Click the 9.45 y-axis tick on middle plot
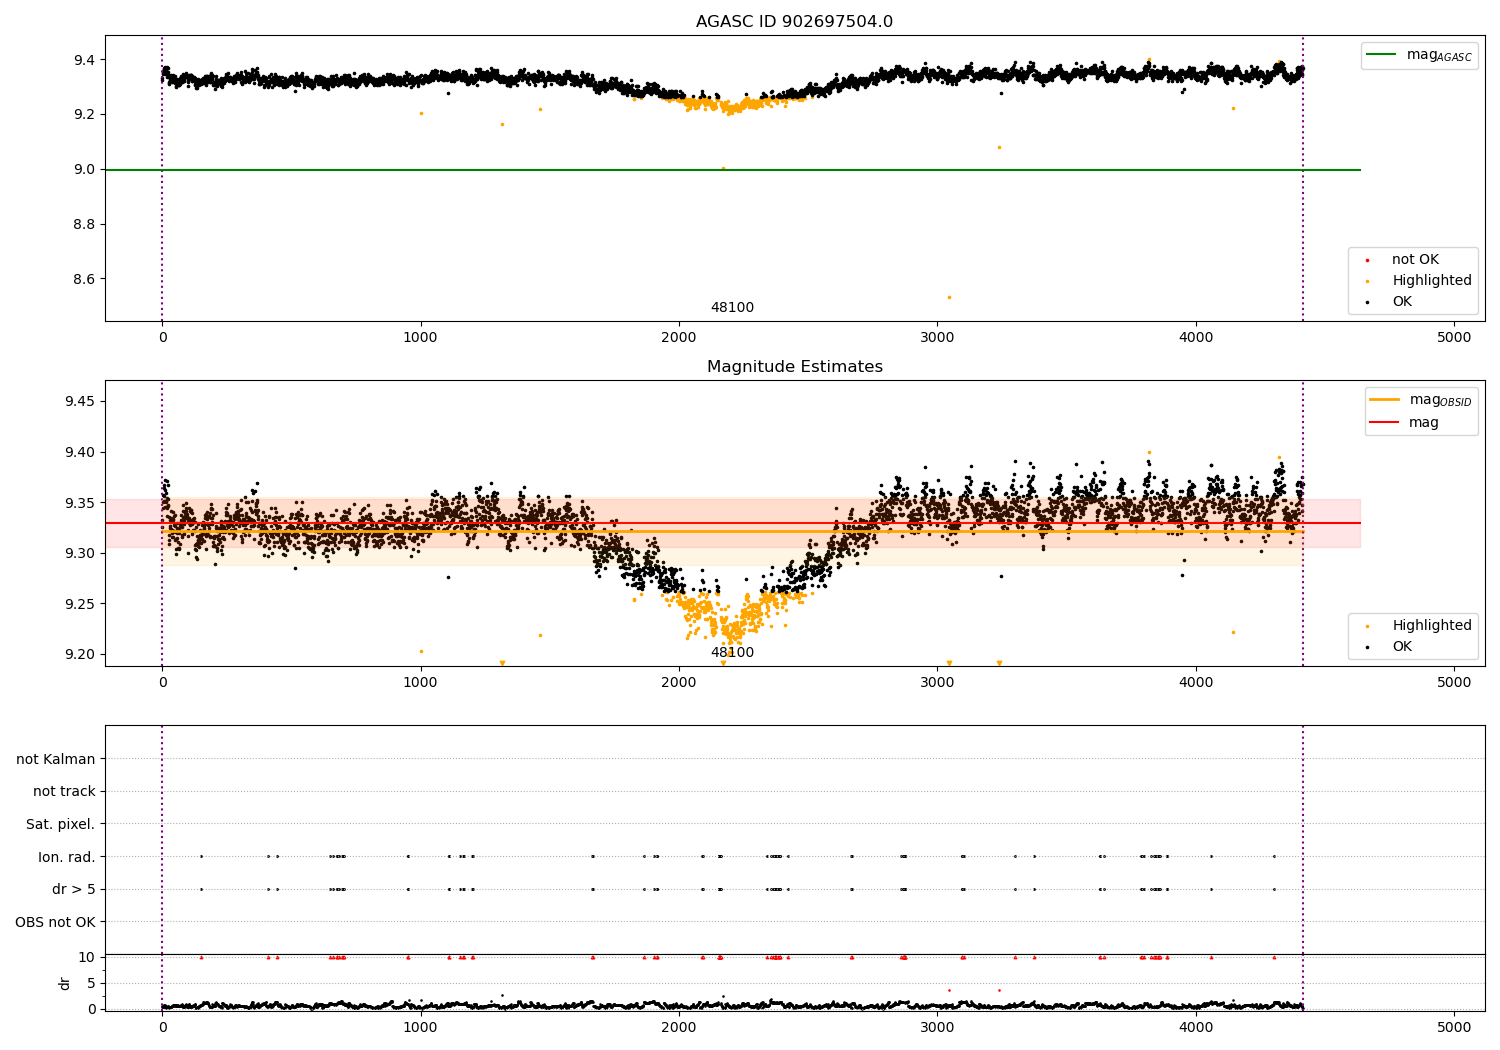Viewport: 1500px width, 1050px height. [x=80, y=402]
